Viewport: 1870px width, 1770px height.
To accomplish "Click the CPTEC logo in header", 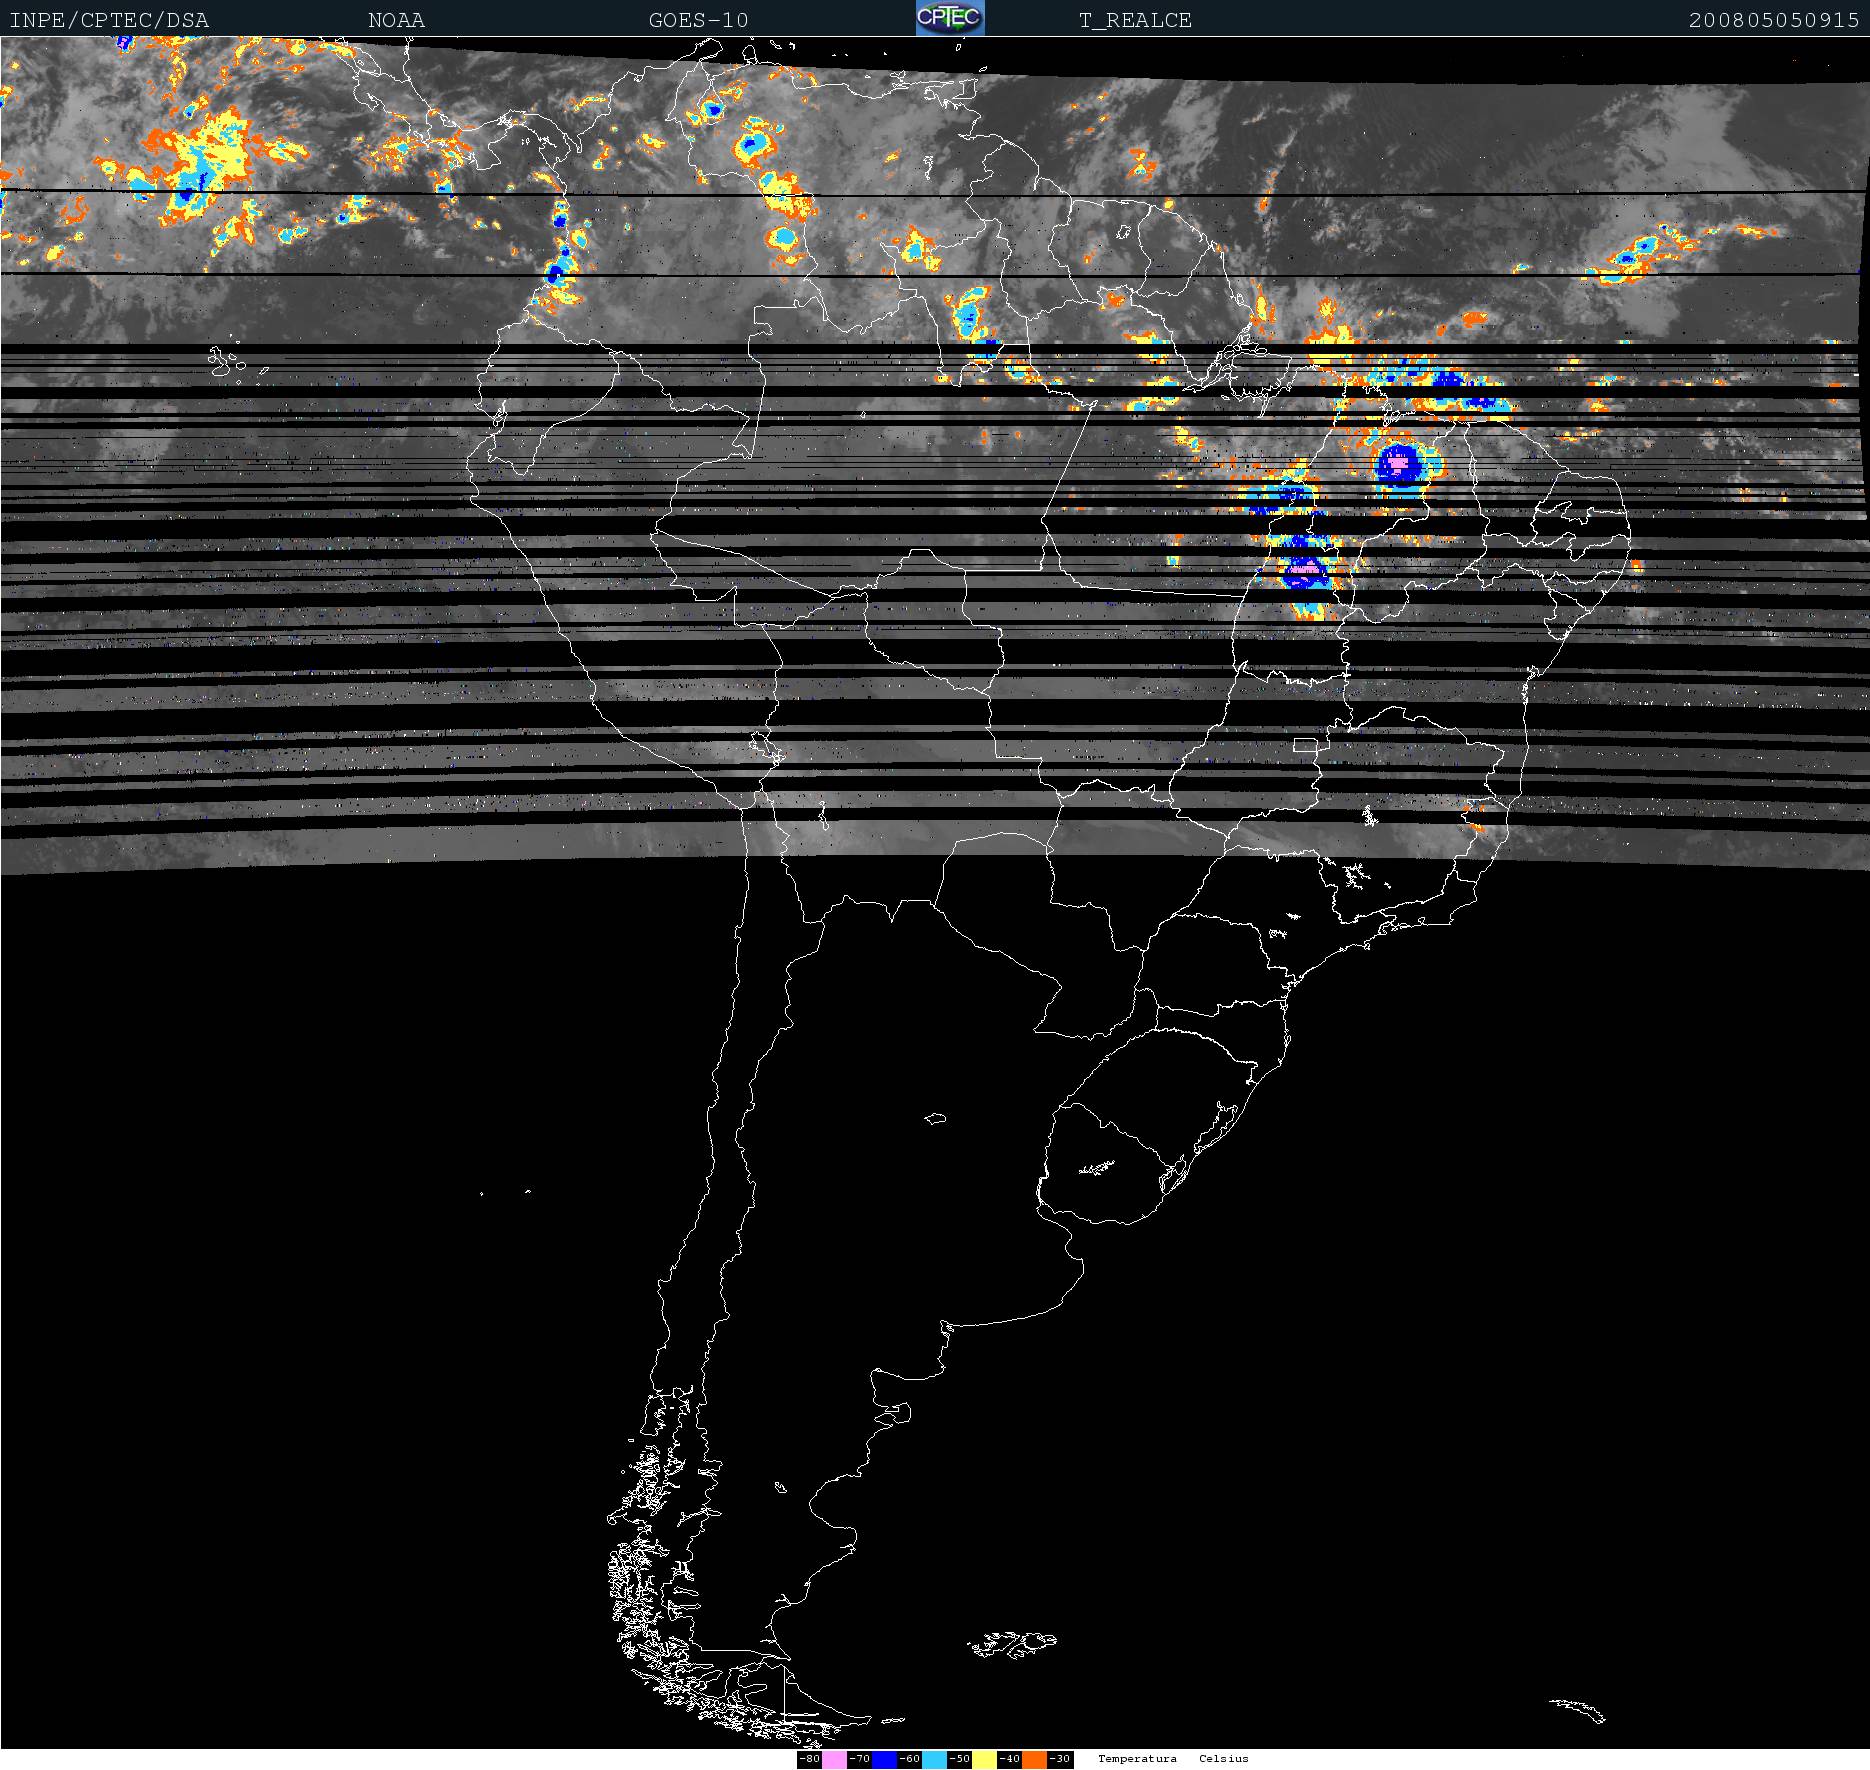I will point(949,19).
